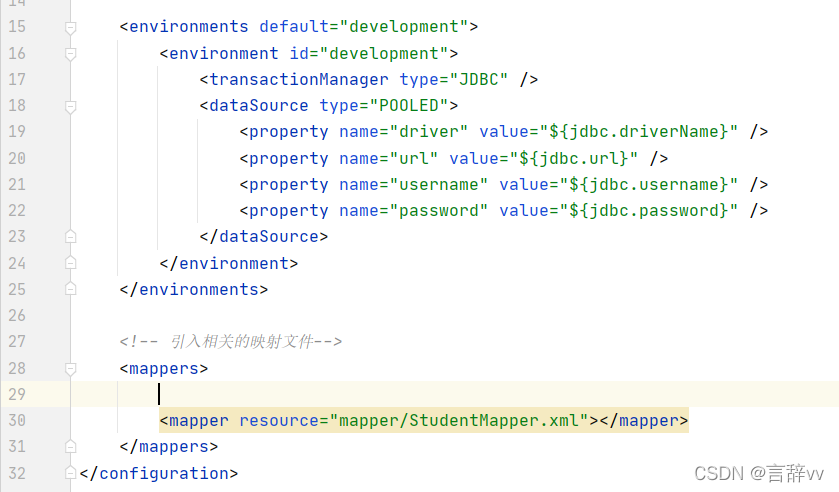The height and width of the screenshot is (492, 839).
Task: Click name="driver" attribute value
Action: click(x=429, y=132)
